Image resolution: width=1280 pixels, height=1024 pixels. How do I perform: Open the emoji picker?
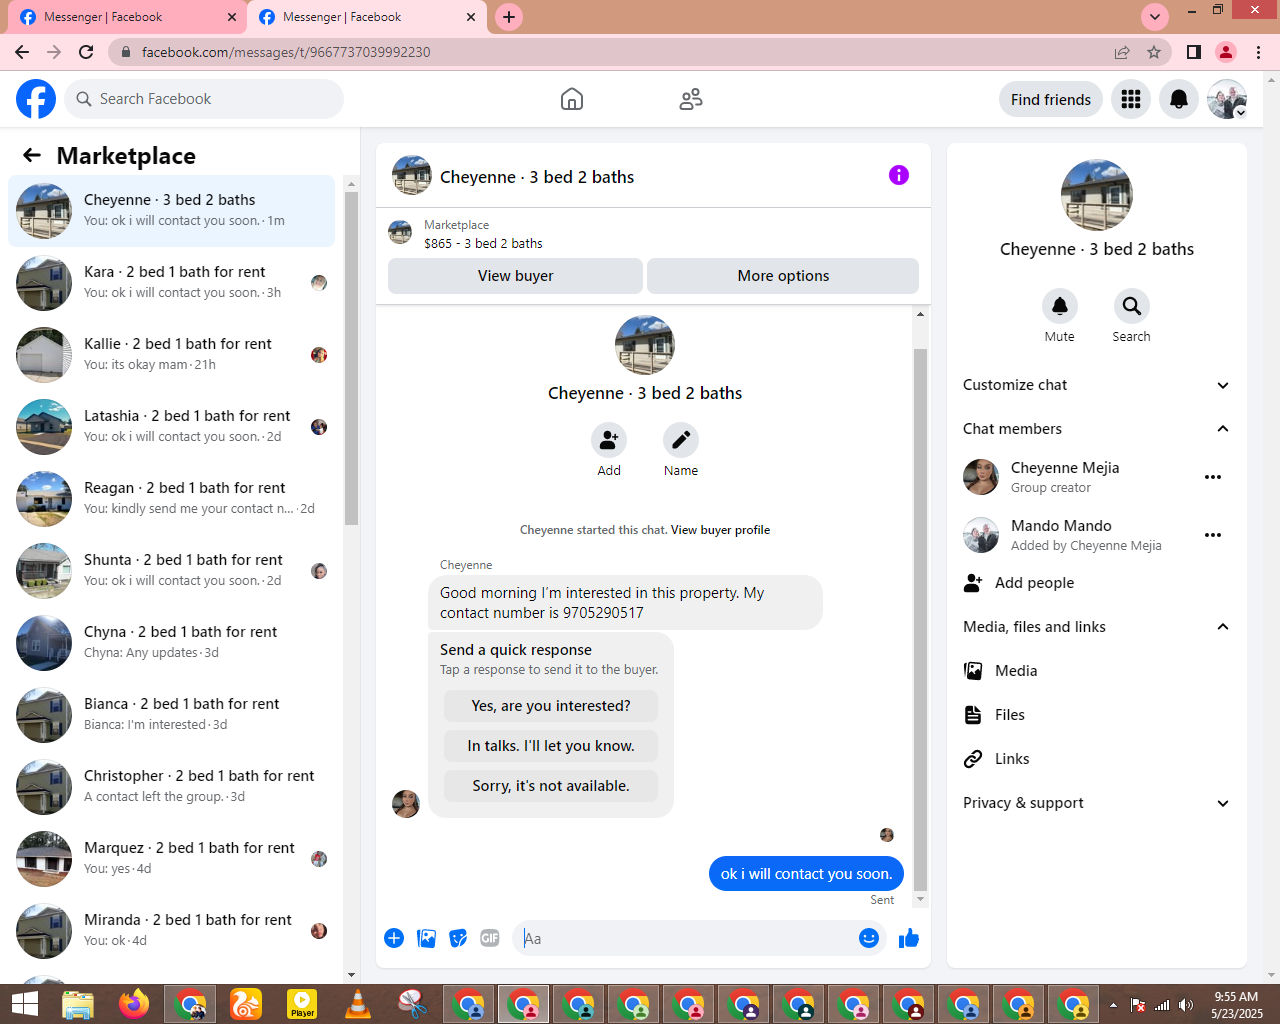pyautogui.click(x=869, y=938)
